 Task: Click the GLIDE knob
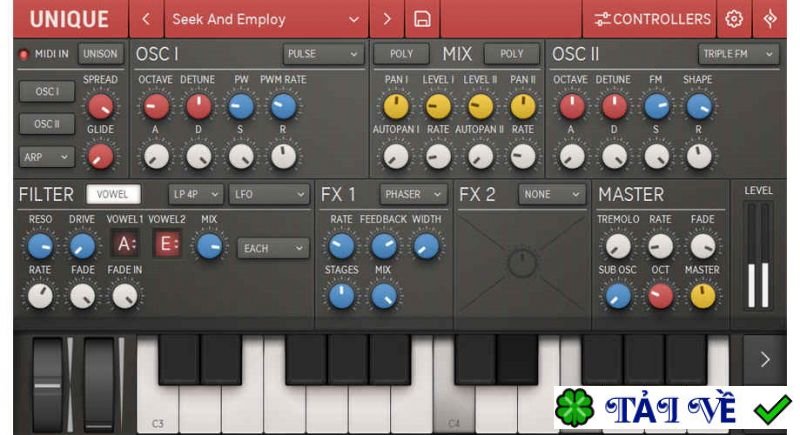click(x=101, y=156)
